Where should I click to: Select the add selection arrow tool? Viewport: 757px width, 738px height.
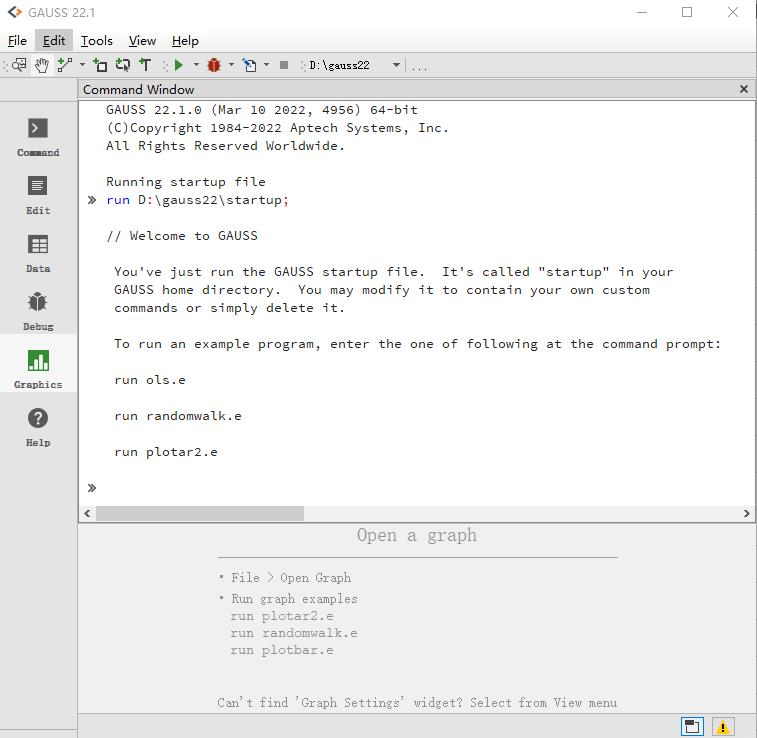tap(123, 65)
